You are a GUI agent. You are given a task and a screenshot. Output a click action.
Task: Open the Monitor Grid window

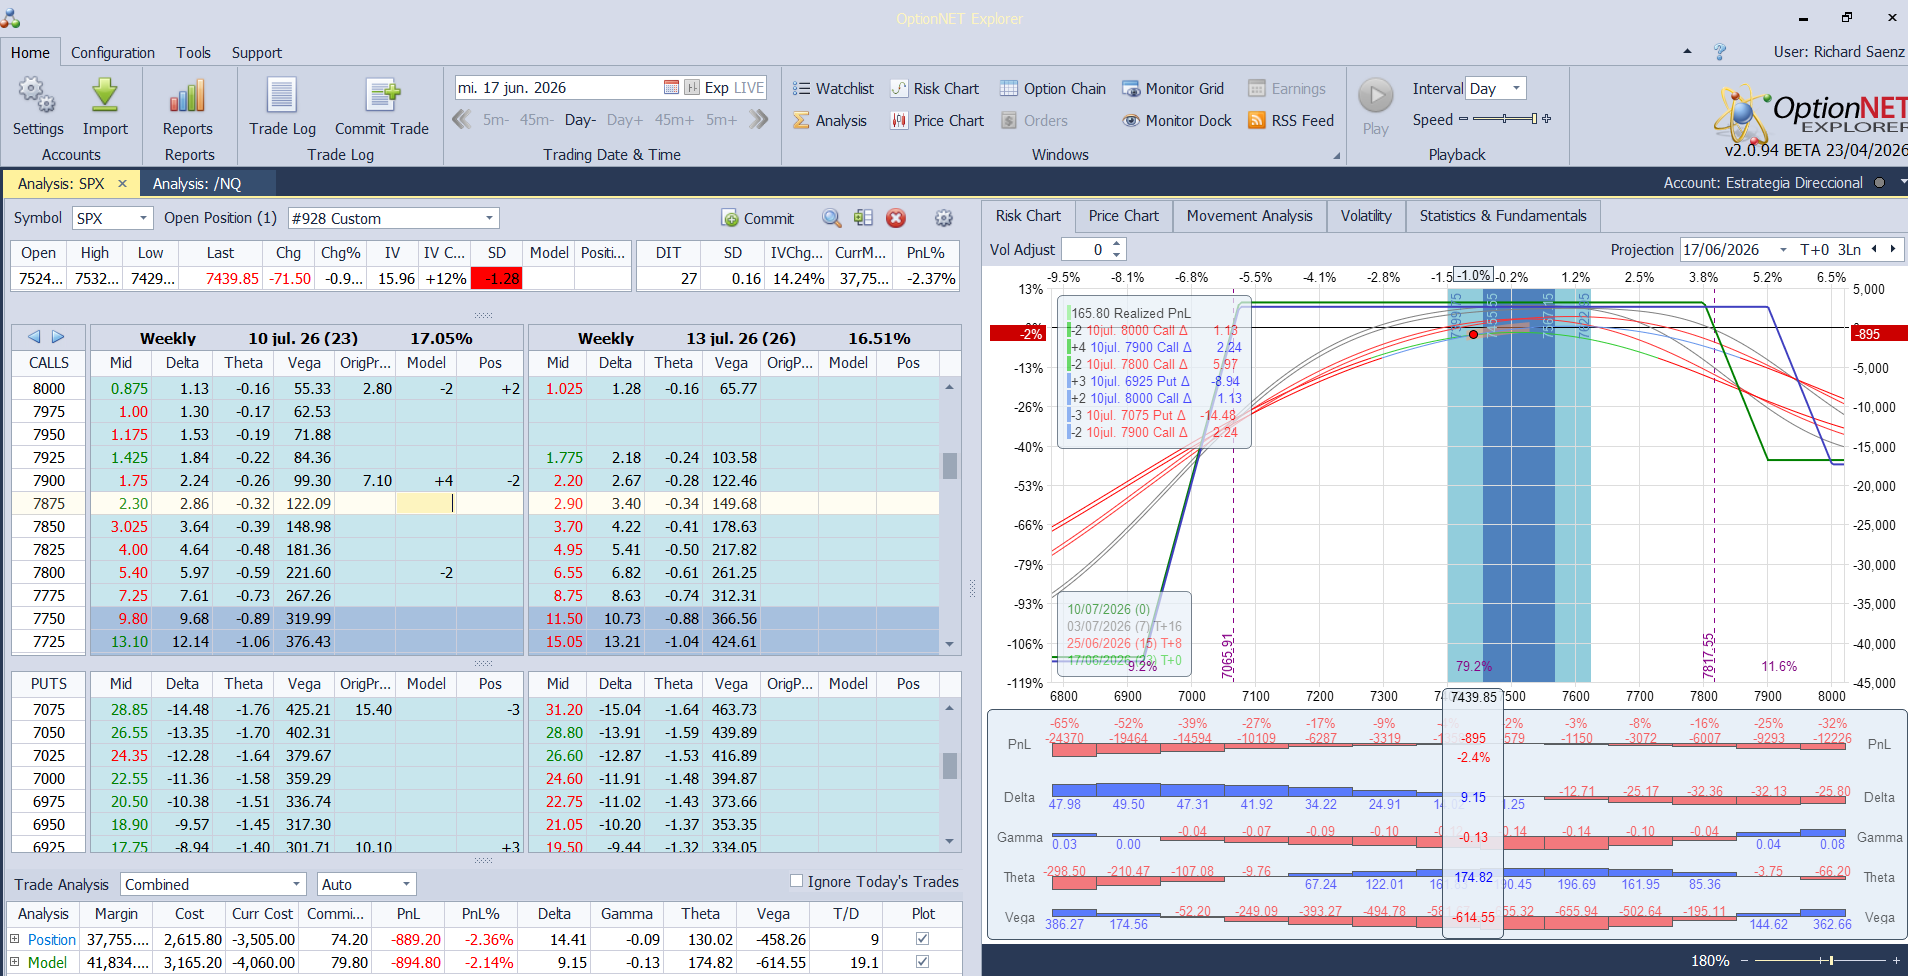coord(1173,89)
